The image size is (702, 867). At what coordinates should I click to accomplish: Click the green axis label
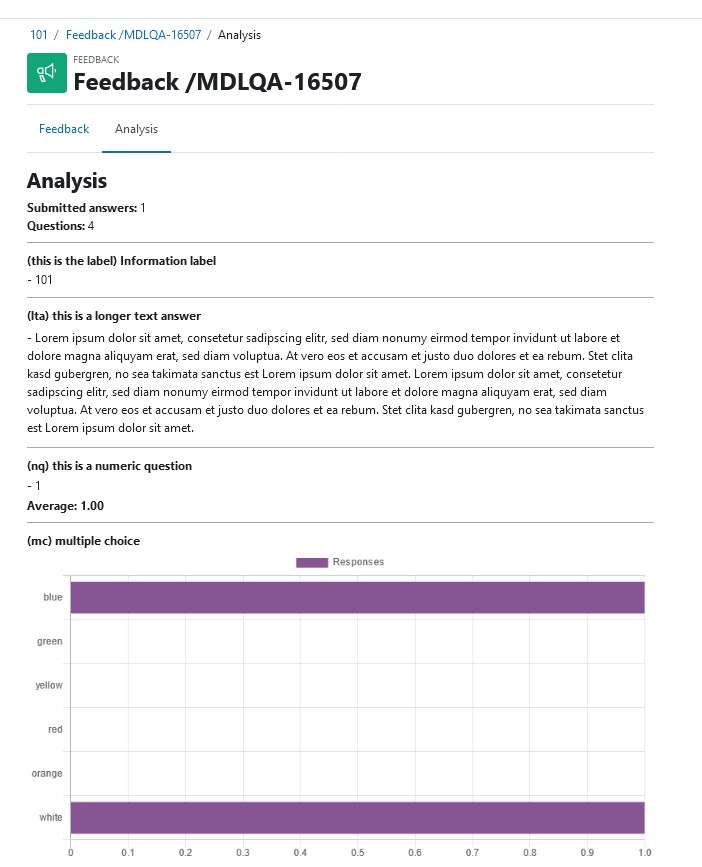[x=50, y=641]
